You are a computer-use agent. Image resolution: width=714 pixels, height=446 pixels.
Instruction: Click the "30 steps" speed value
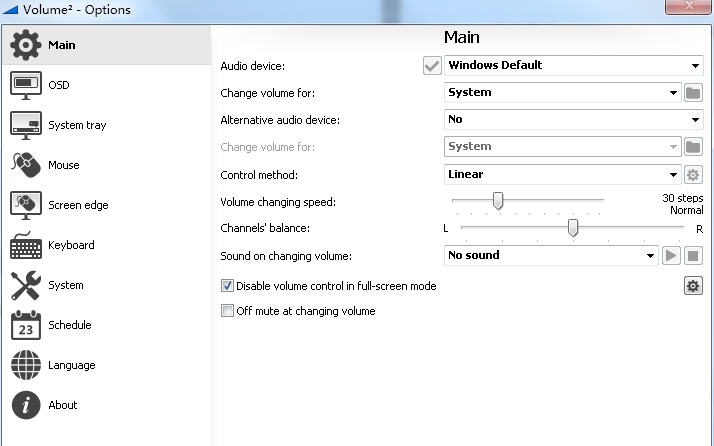(x=683, y=198)
